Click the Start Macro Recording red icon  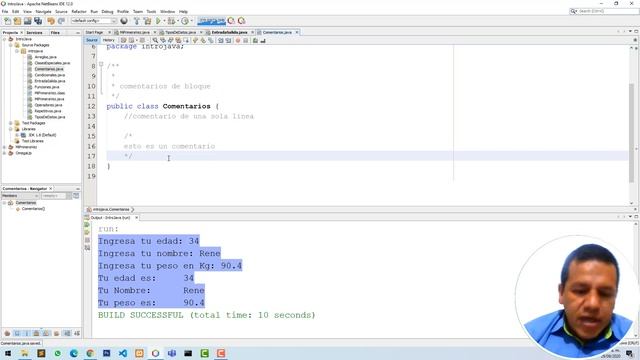pos(238,40)
